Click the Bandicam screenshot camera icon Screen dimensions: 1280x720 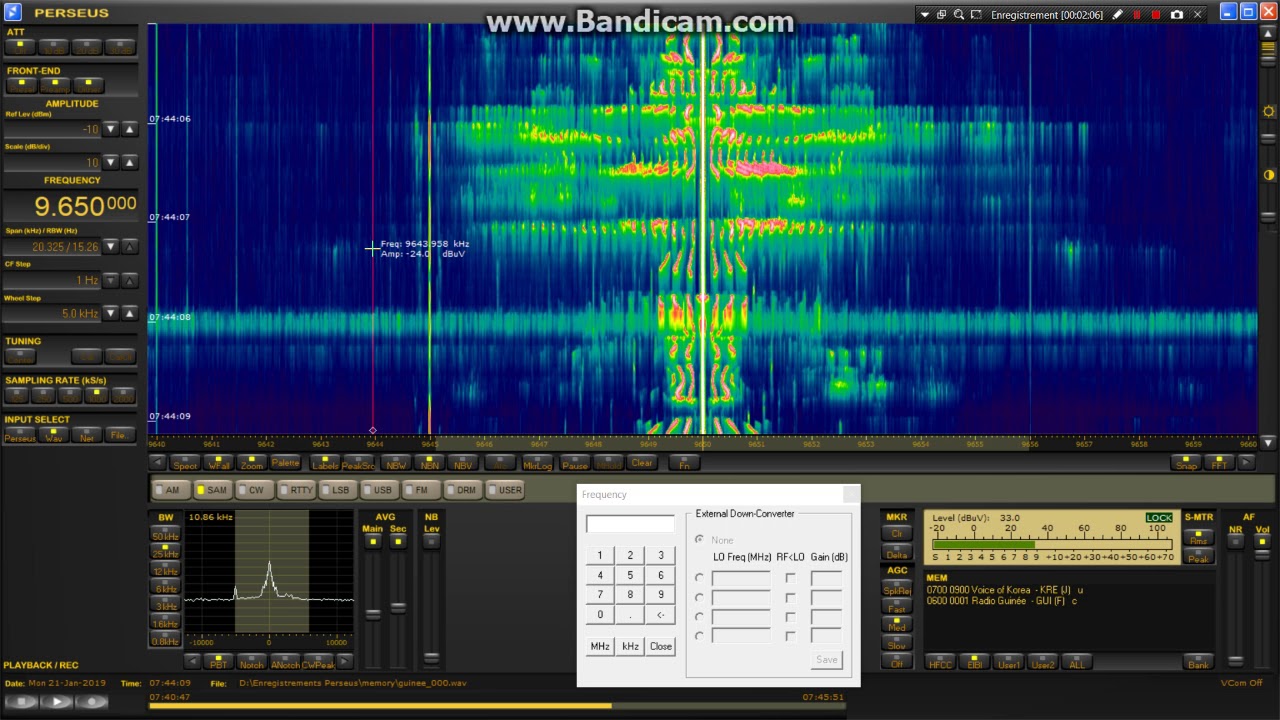click(1177, 15)
